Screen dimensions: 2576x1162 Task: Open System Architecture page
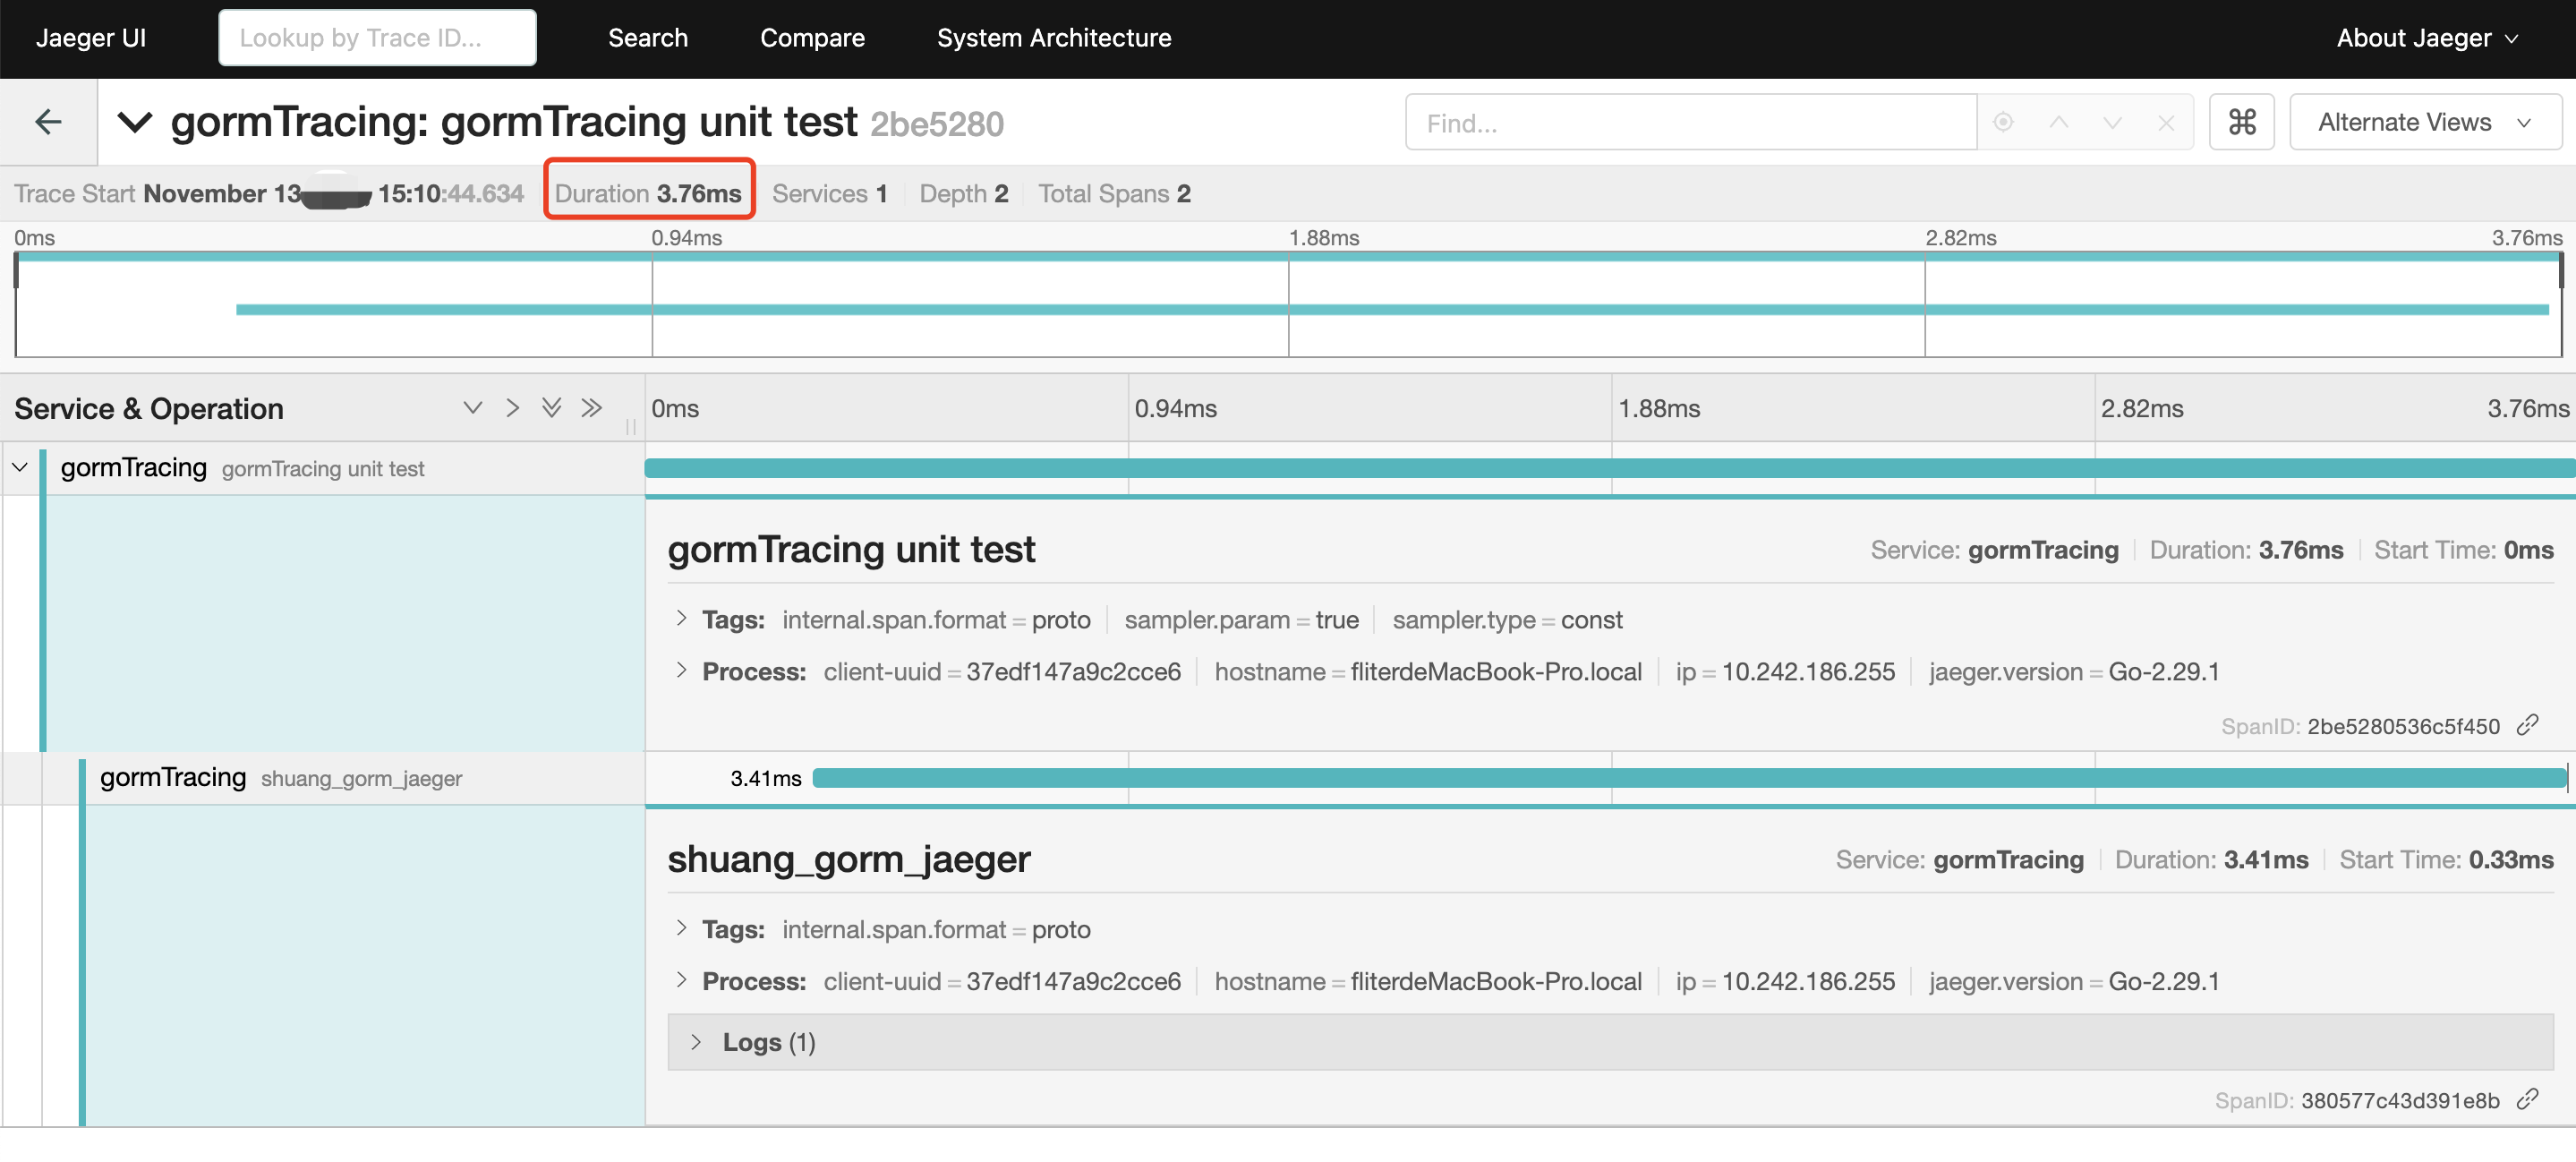click(x=1054, y=38)
